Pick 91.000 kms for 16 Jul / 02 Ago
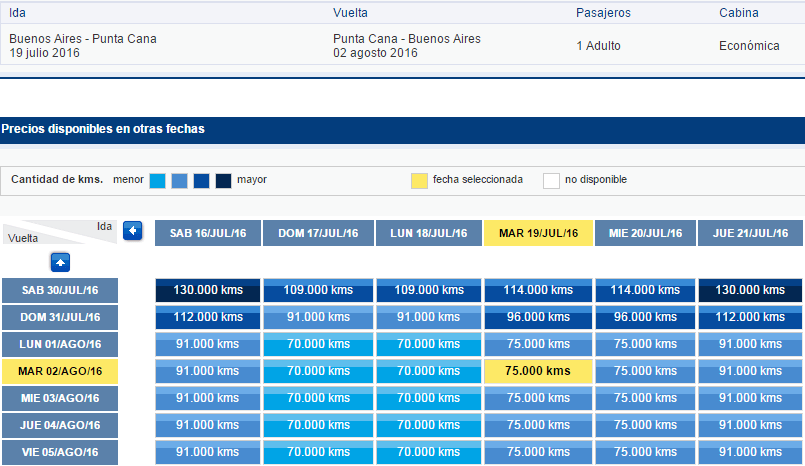Viewport: 805px width, 466px height. [x=208, y=371]
